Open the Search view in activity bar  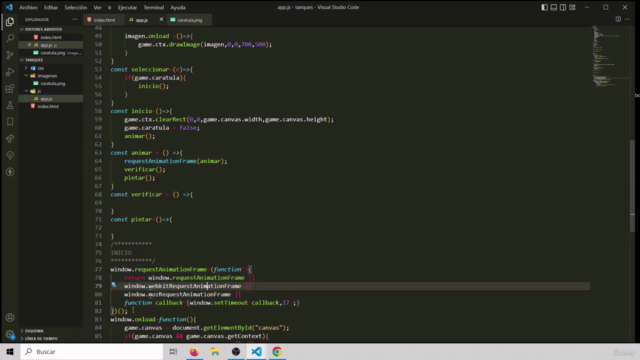point(10,38)
